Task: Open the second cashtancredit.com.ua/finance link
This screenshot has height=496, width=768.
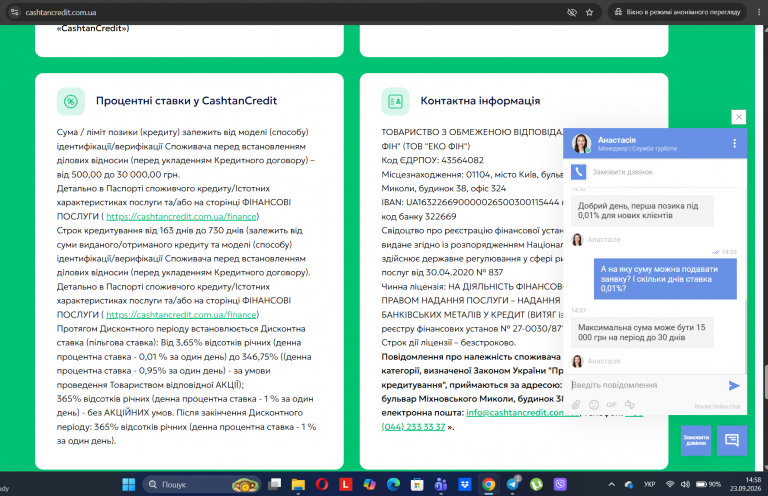Action: [x=181, y=315]
